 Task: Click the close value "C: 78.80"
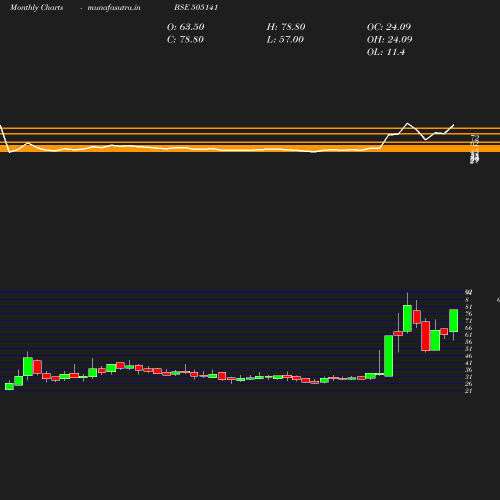click(185, 39)
